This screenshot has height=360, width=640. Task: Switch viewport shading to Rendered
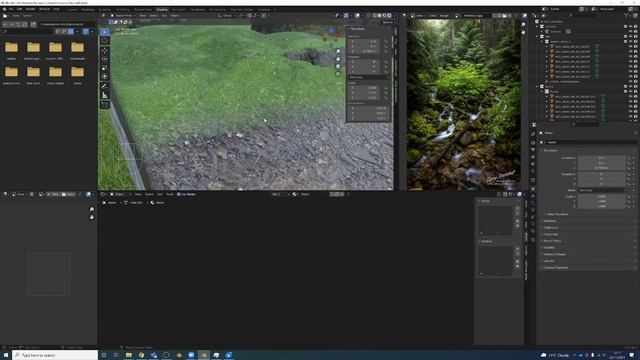pos(389,16)
